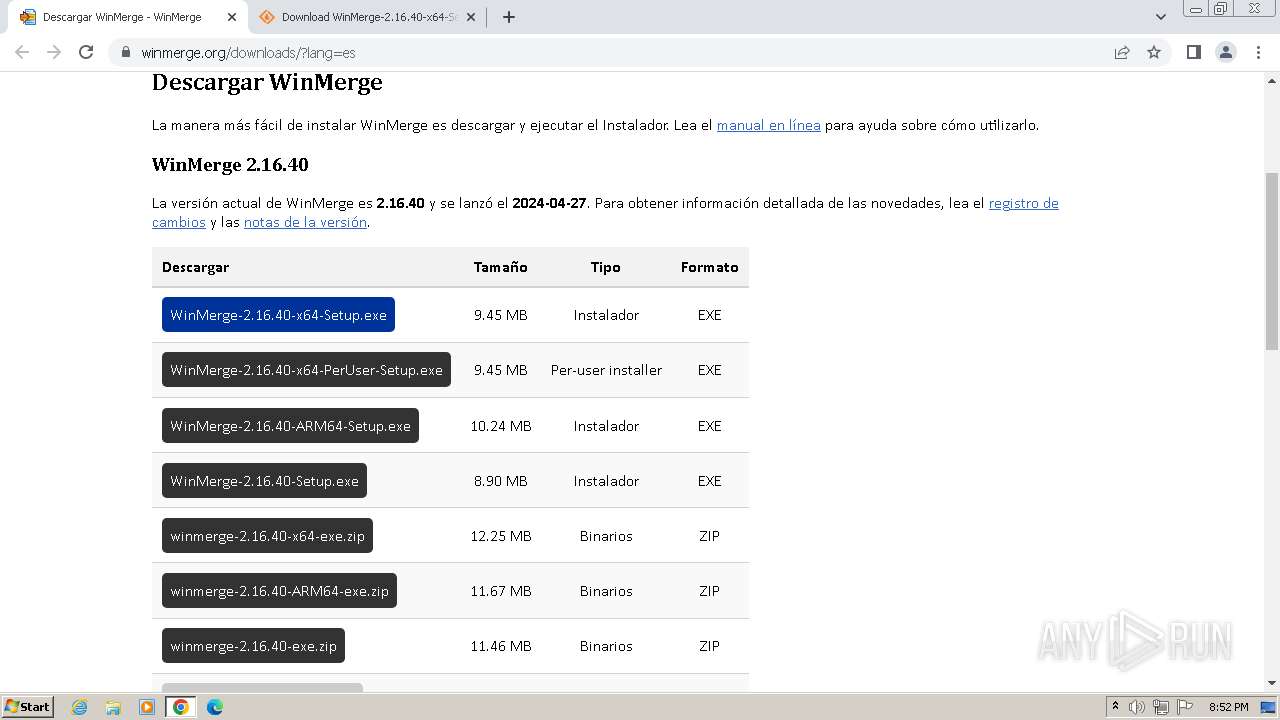Download WinMerge-2.16.40-Setup.exe 32-bit installer
Viewport: 1280px width, 720px height.
264,481
